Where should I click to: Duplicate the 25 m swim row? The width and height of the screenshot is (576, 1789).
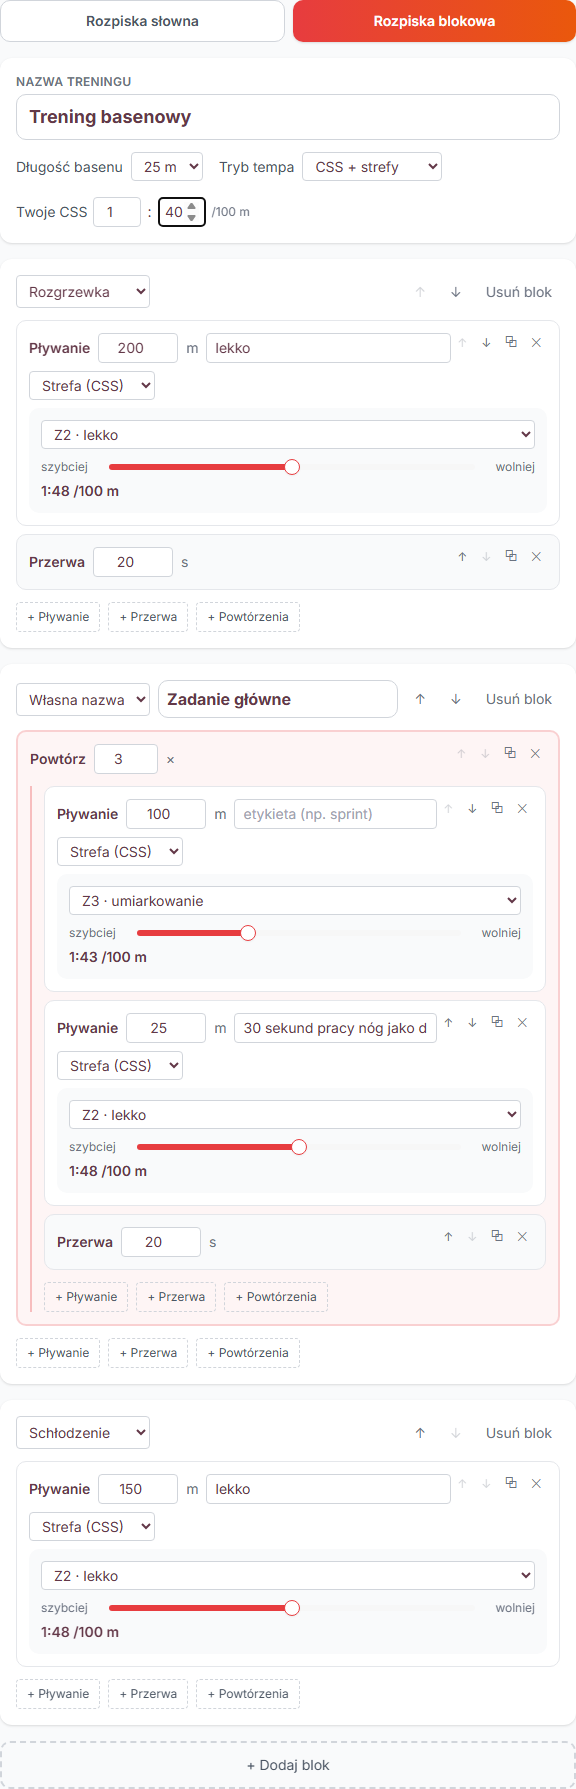tap(497, 1022)
